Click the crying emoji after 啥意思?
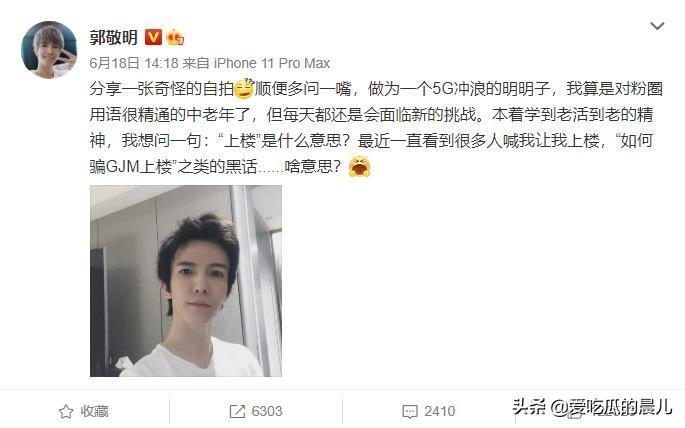 point(359,166)
